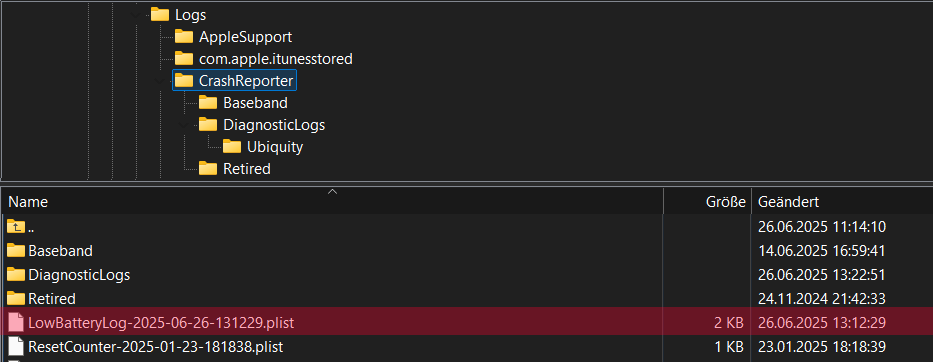The image size is (933, 362).
Task: Open the AppleSupport folder icon in tree
Action: [184, 36]
